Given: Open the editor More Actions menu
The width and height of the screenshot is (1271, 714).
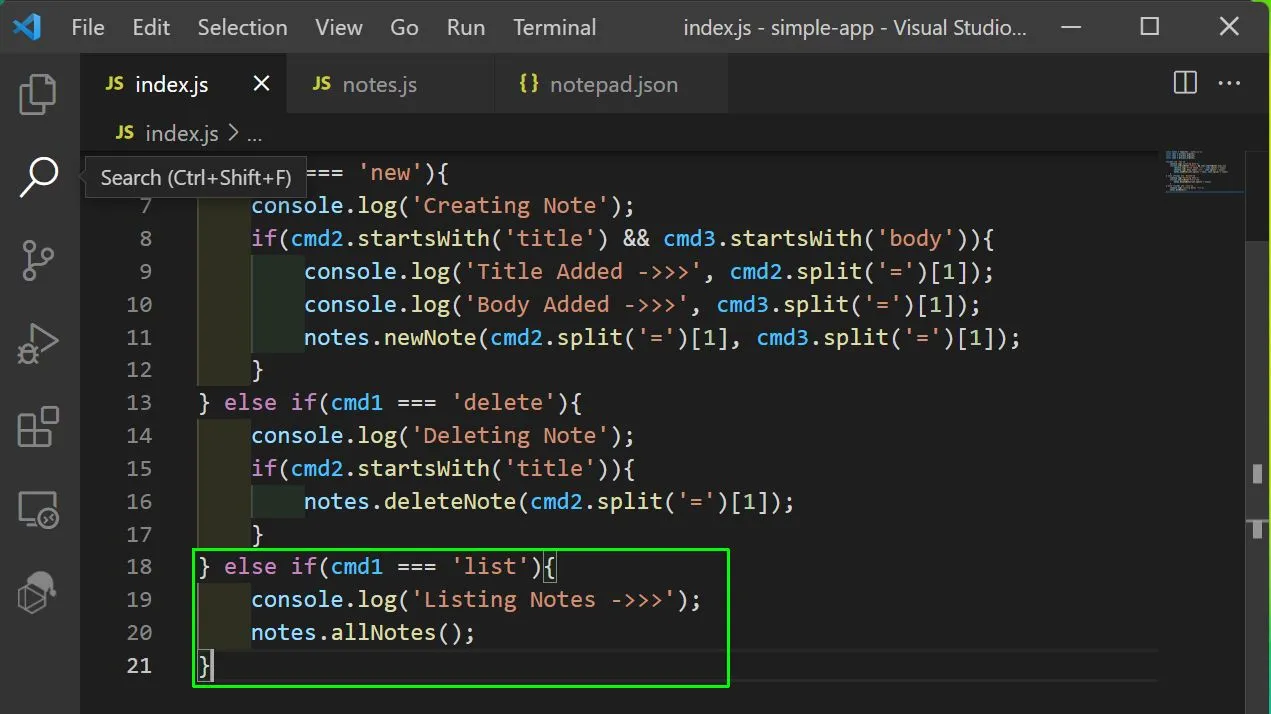Looking at the screenshot, I should [x=1229, y=84].
